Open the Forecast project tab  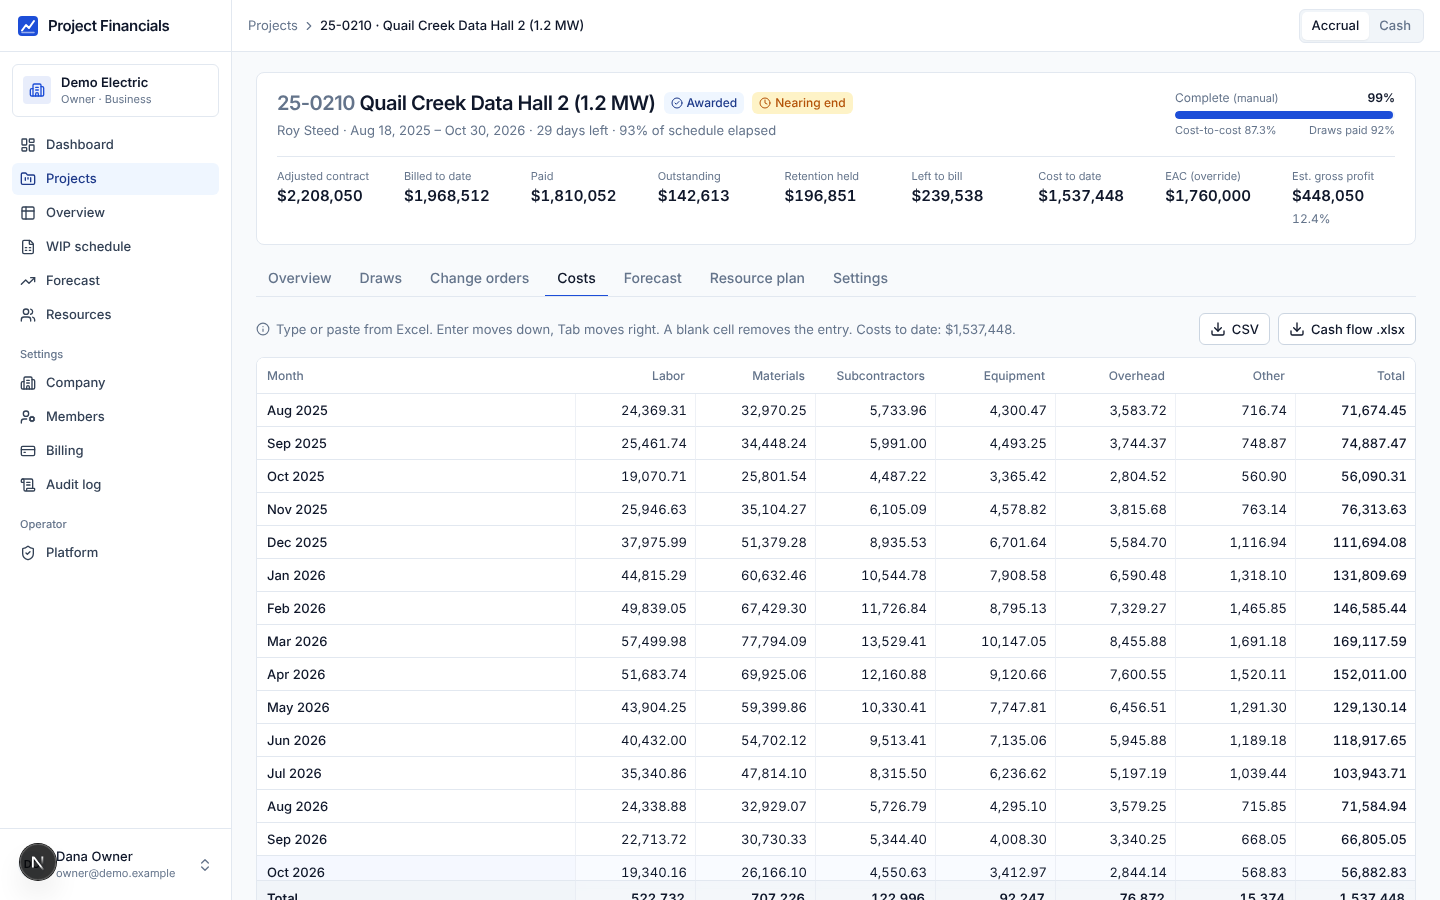[653, 278]
